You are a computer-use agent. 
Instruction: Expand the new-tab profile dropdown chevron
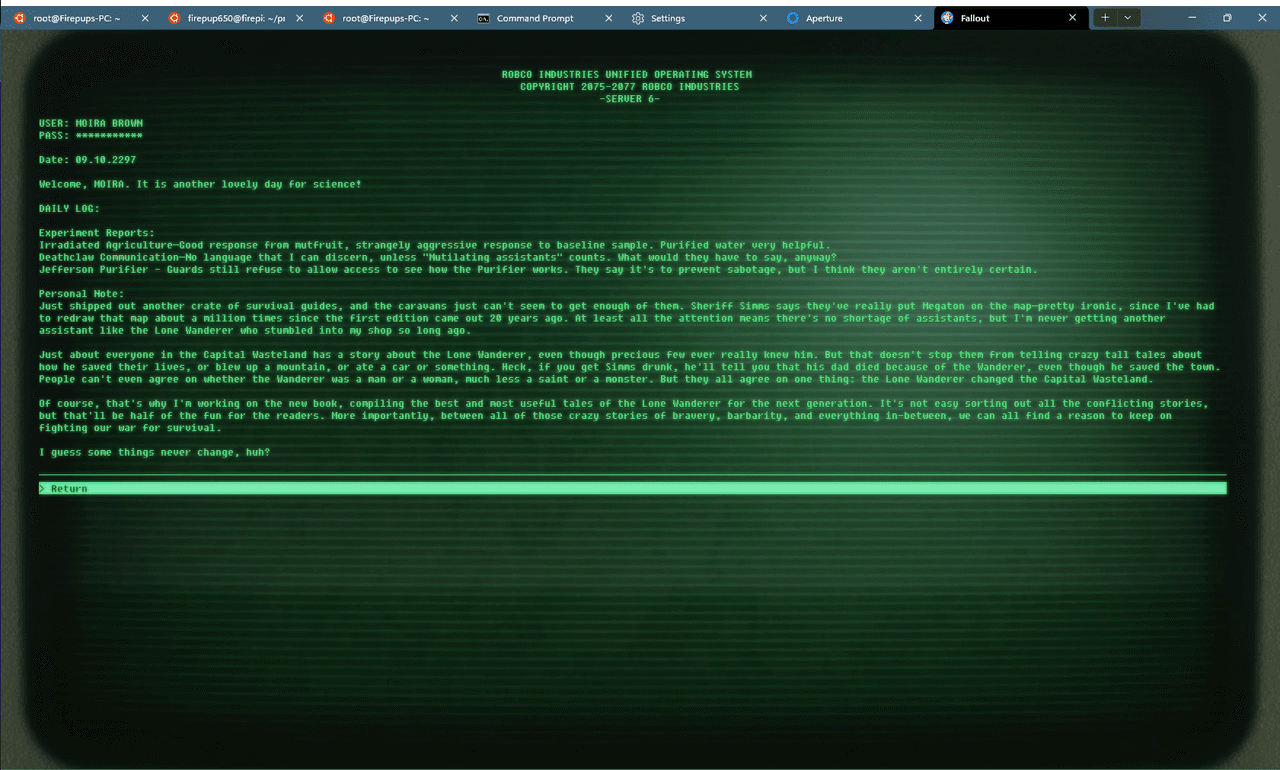pyautogui.click(x=1128, y=18)
